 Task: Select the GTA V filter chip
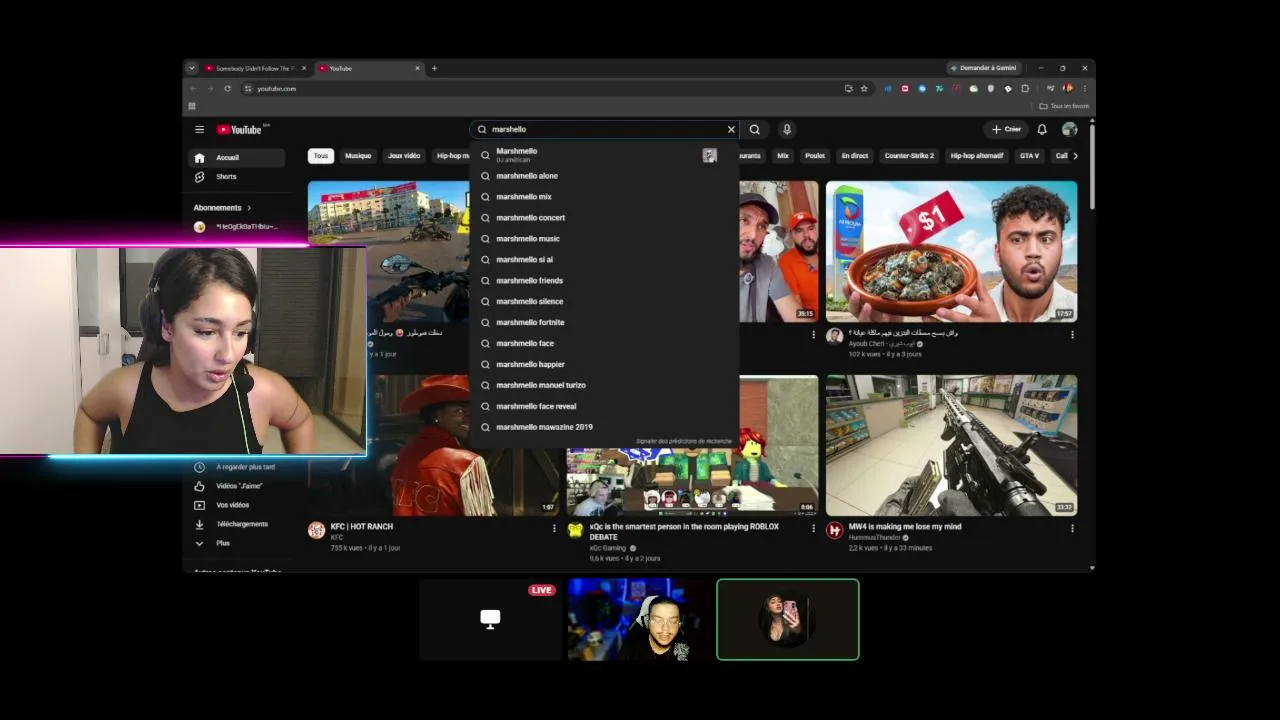1029,156
